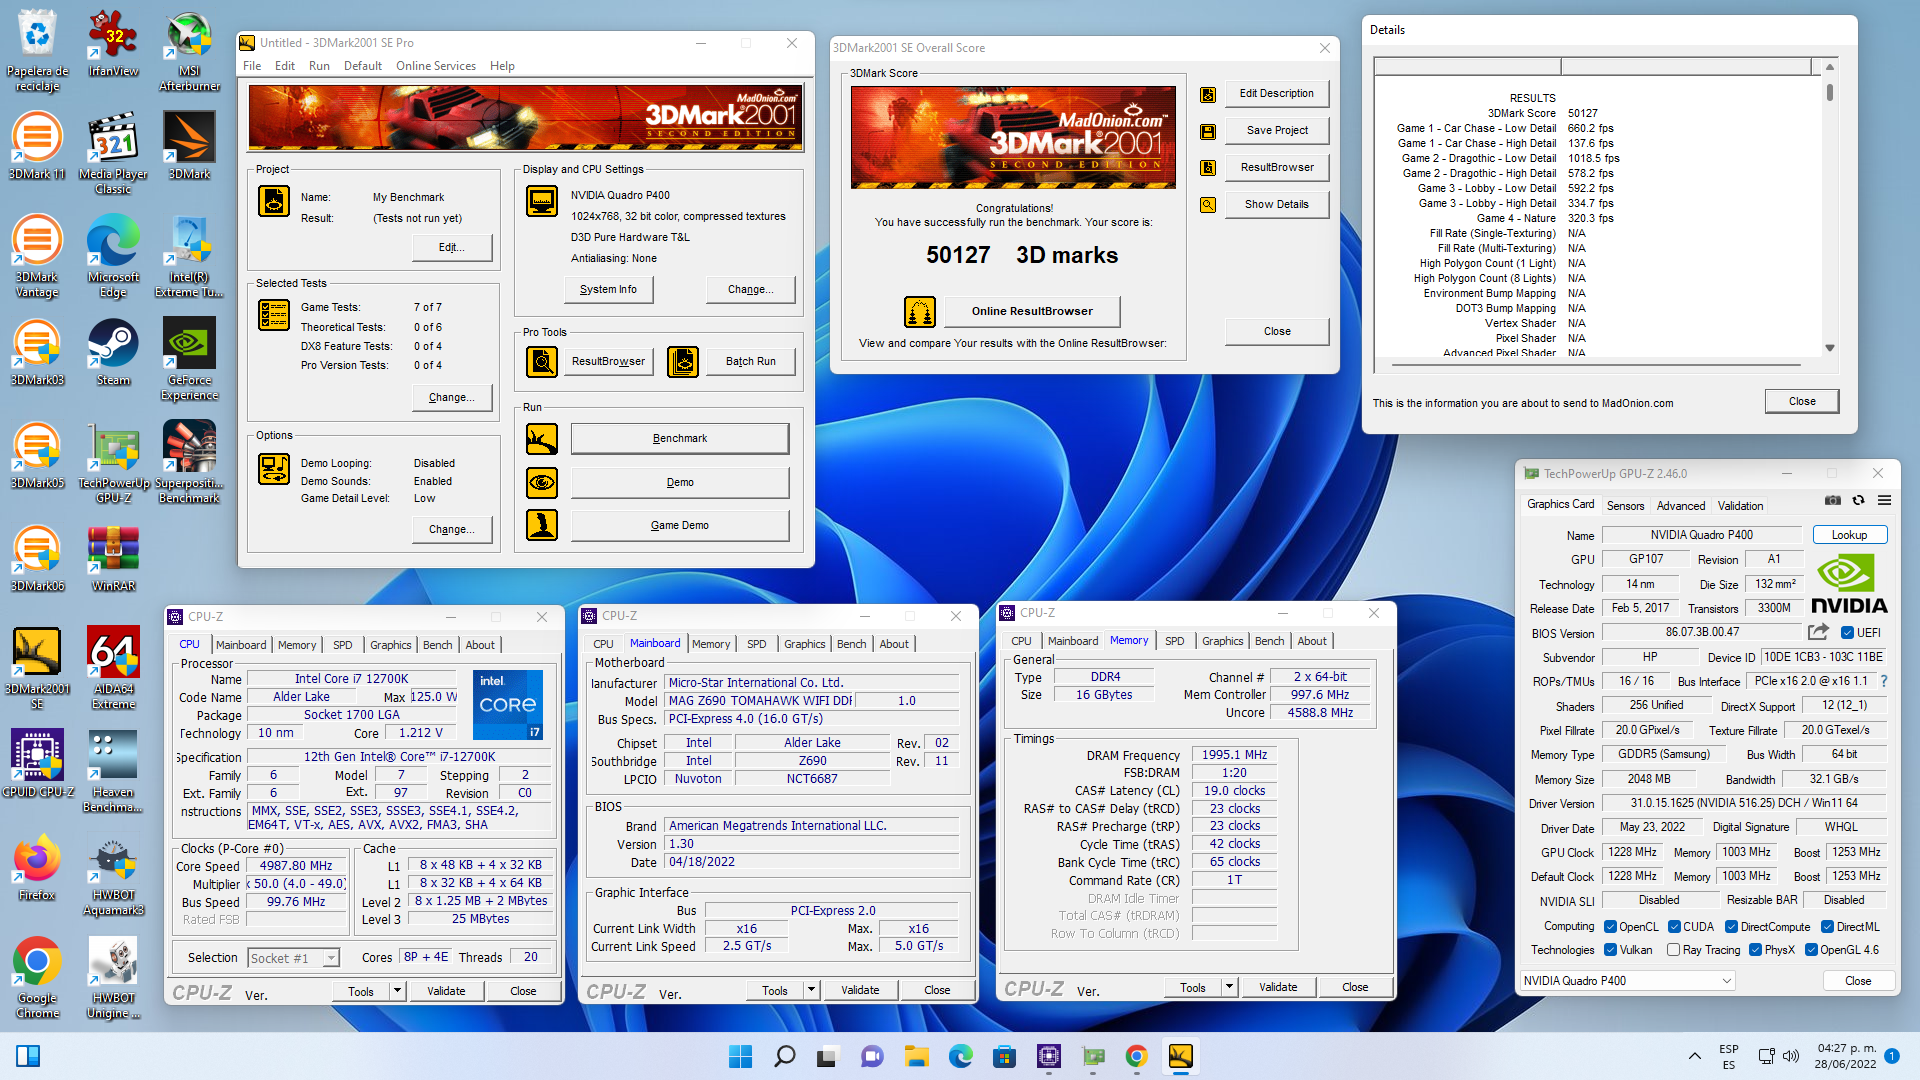Click GPU-Z refresh icon
The width and height of the screenshot is (1920, 1080).
[x=1858, y=501]
